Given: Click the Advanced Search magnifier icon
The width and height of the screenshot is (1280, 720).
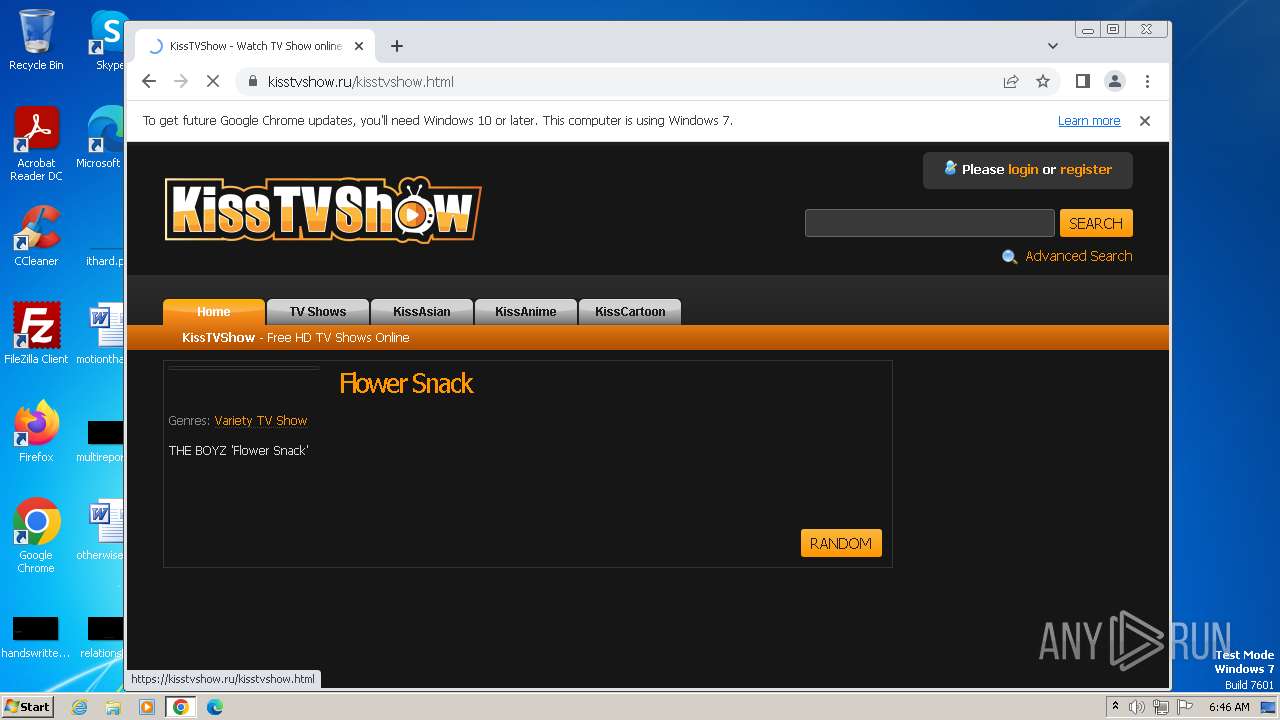Looking at the screenshot, I should point(1010,257).
